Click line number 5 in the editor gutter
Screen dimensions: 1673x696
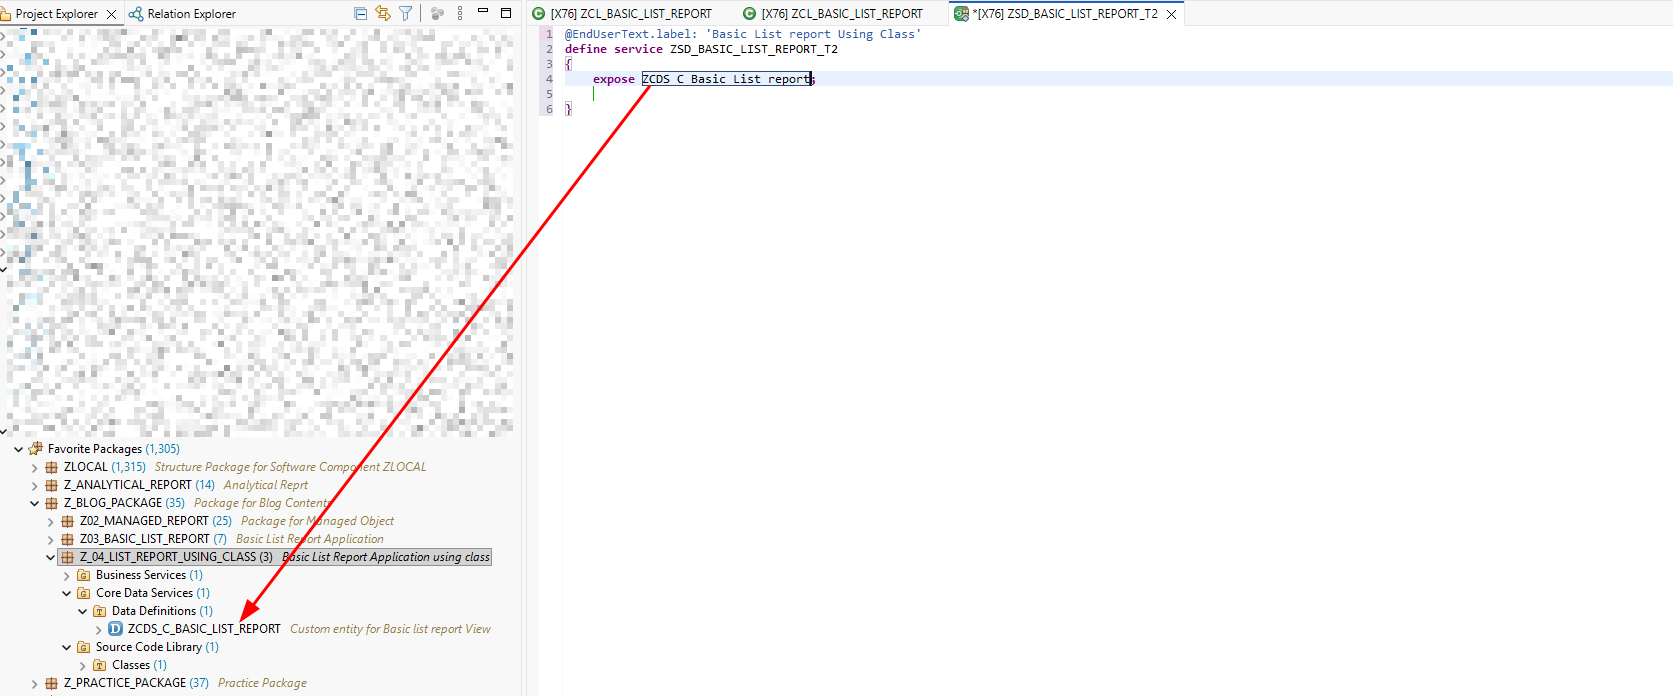549,94
